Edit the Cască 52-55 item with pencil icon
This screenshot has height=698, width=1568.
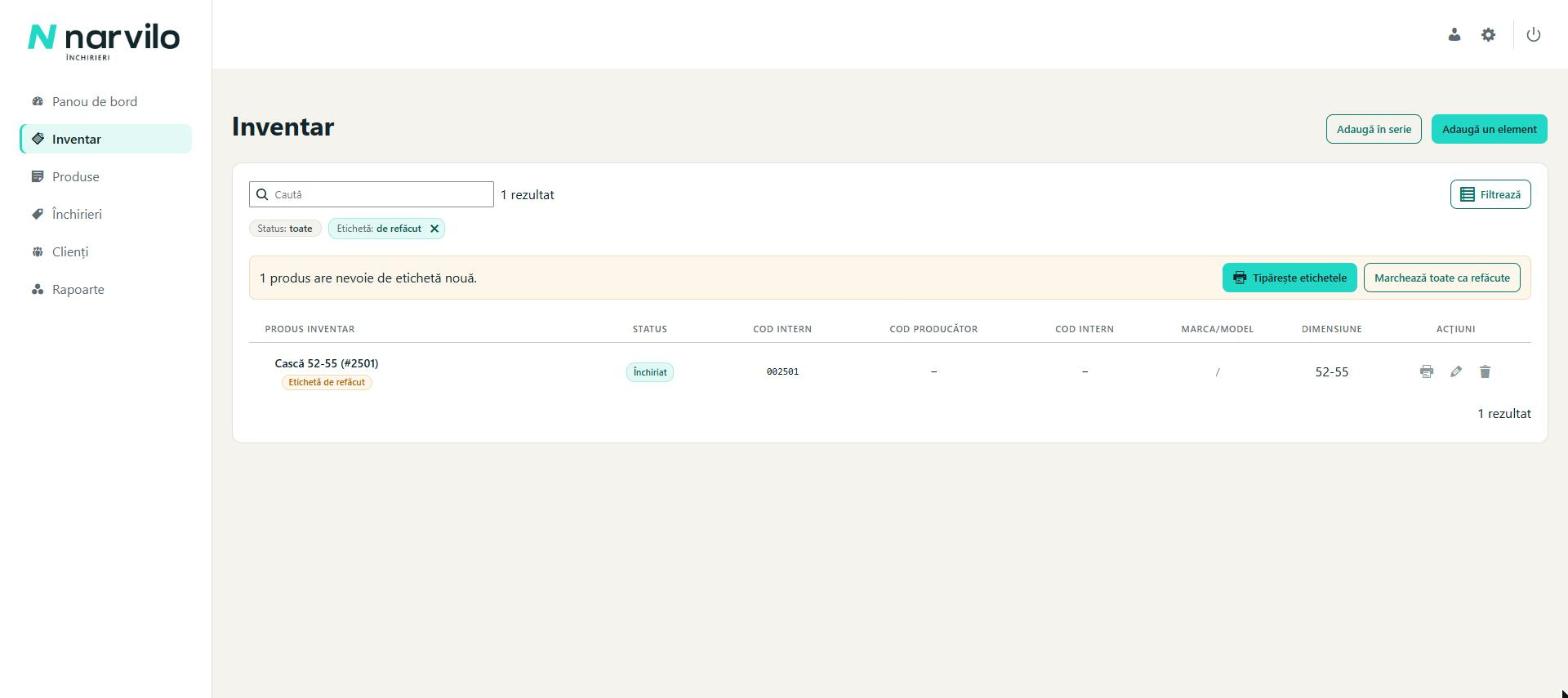(1456, 372)
